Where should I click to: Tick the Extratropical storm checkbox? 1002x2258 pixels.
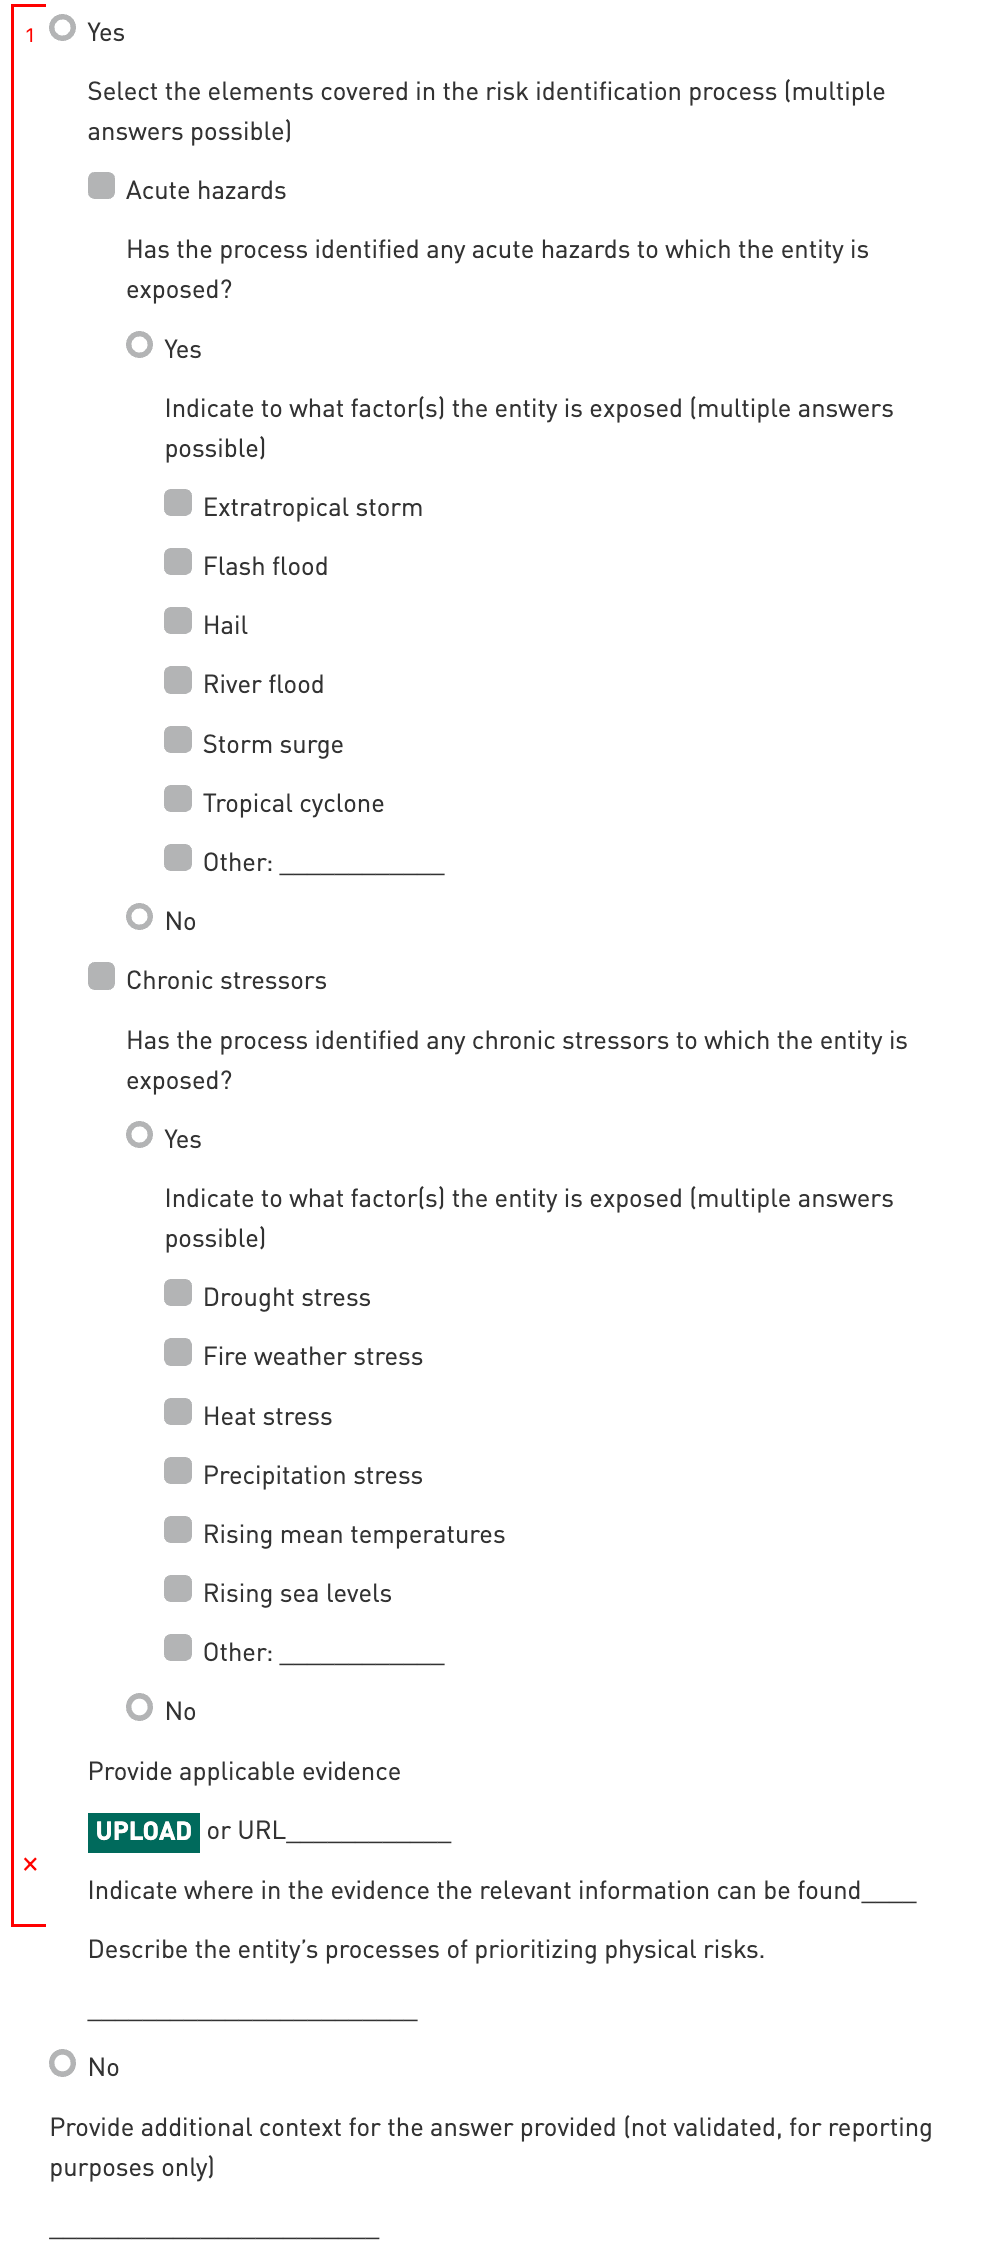point(178,503)
